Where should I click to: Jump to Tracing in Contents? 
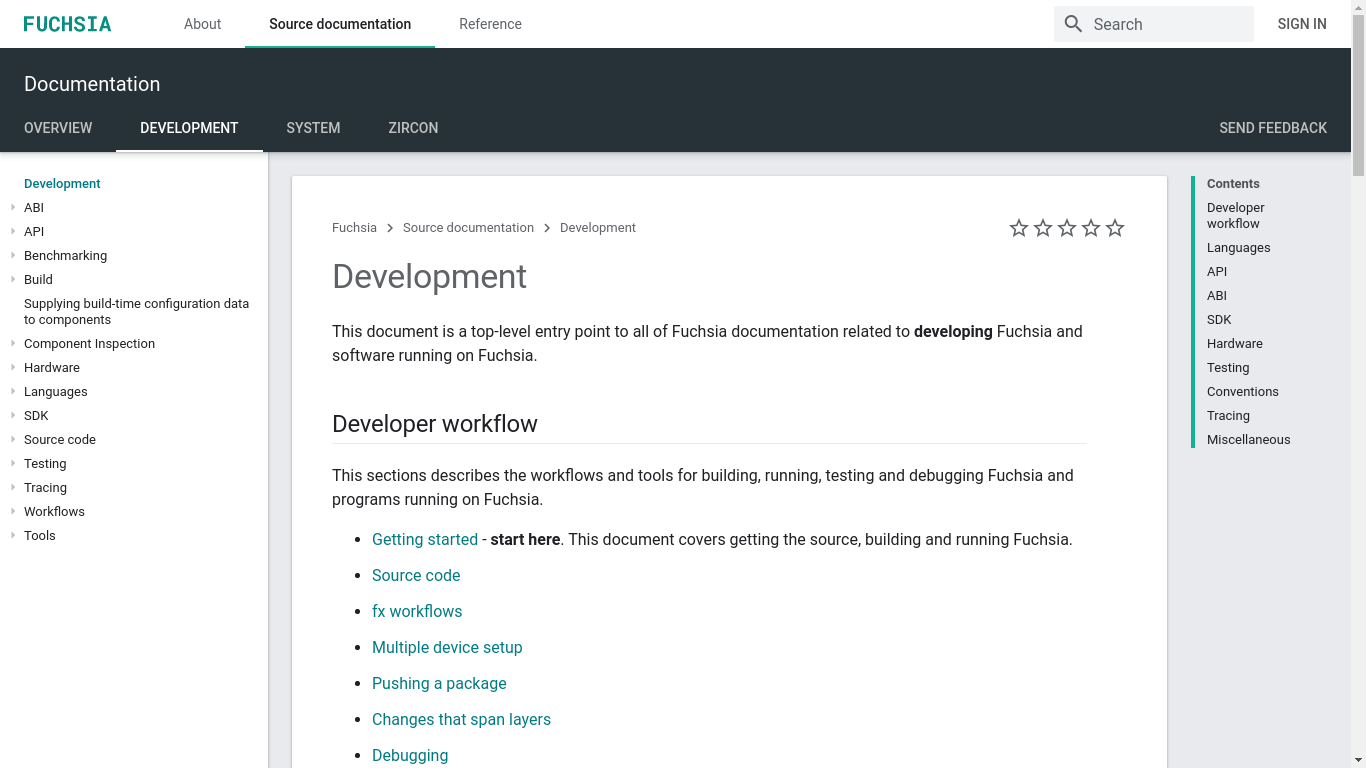(1228, 416)
